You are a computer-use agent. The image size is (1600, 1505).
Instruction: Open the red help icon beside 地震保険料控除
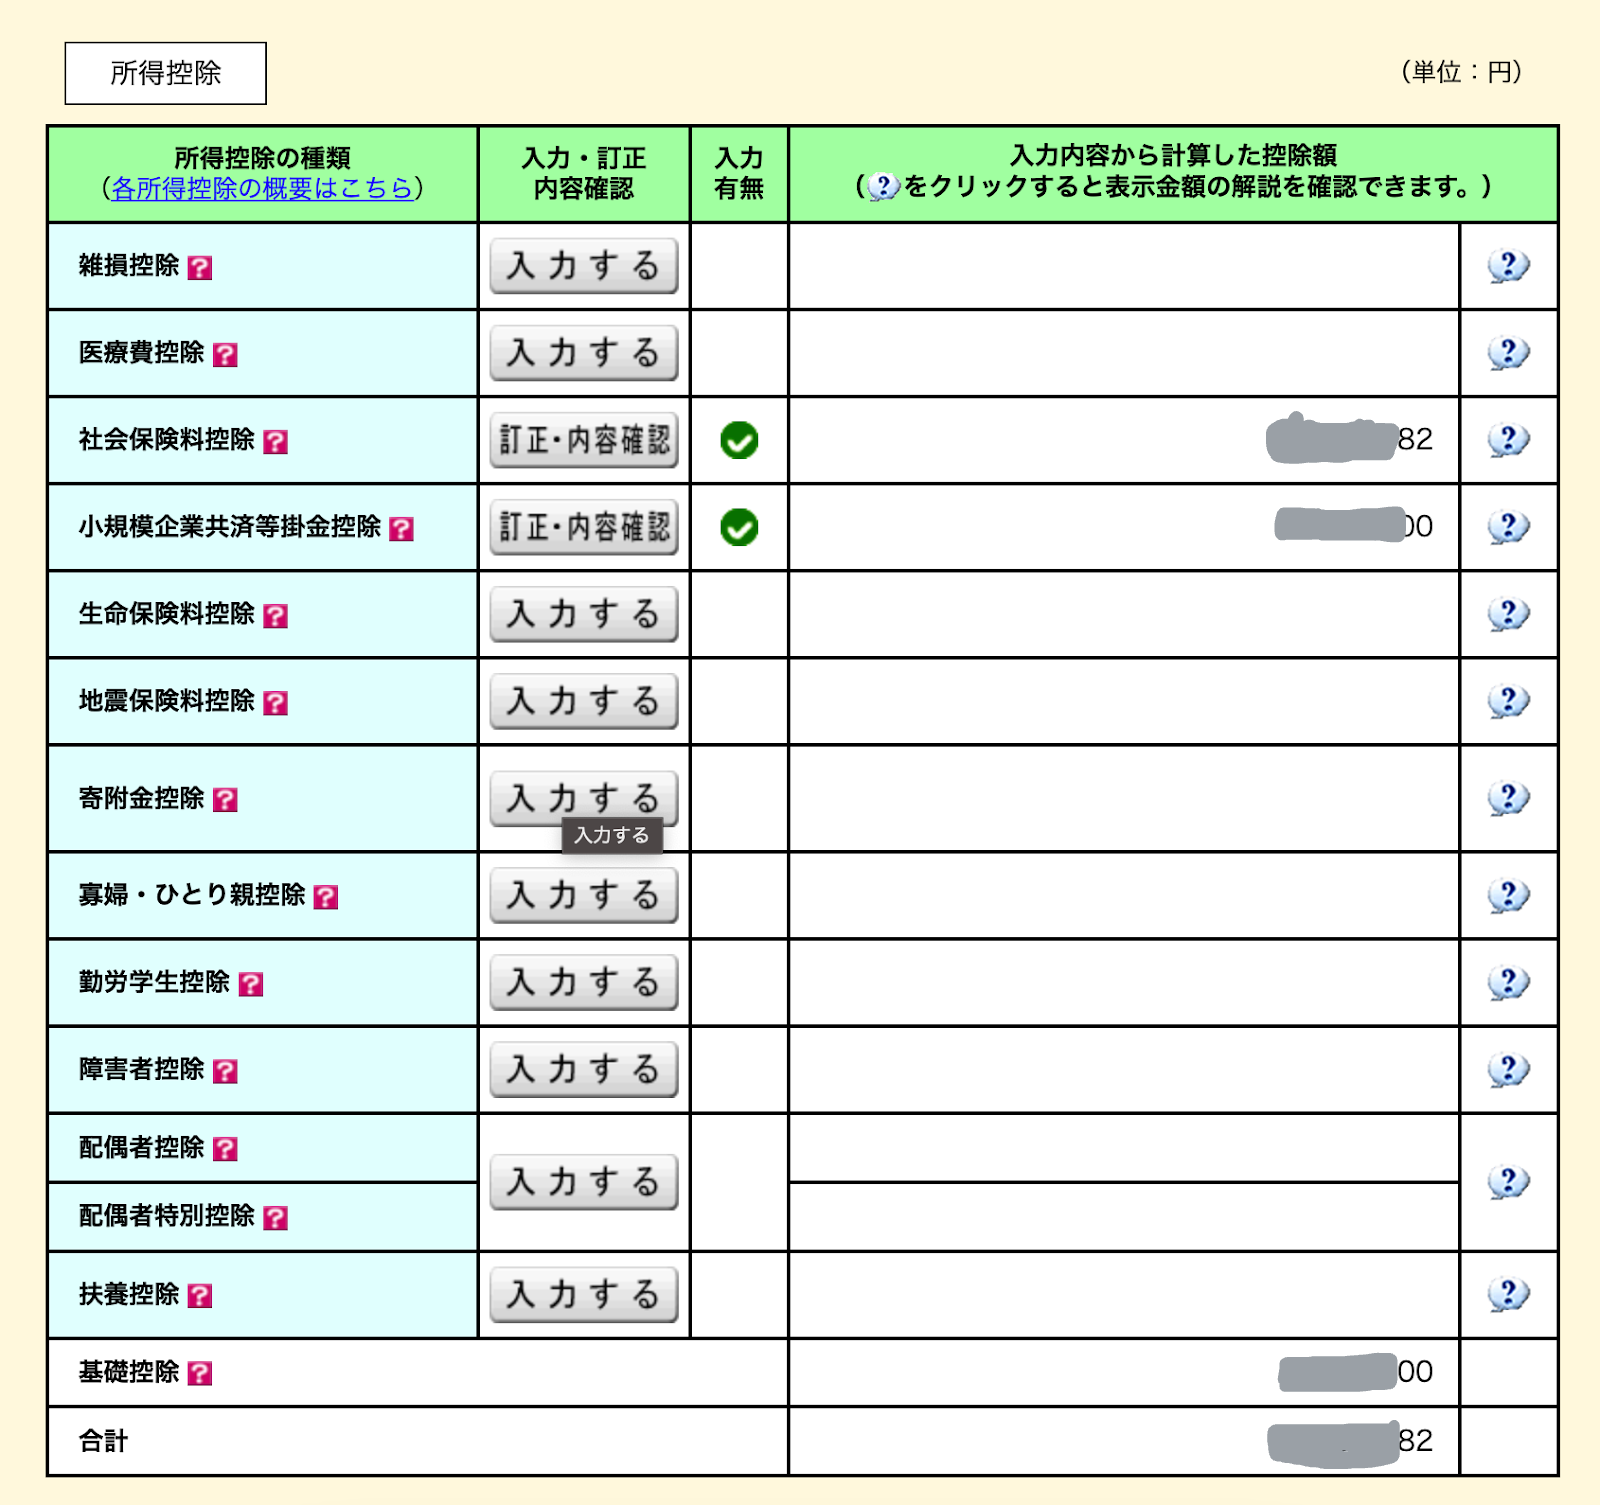[275, 703]
